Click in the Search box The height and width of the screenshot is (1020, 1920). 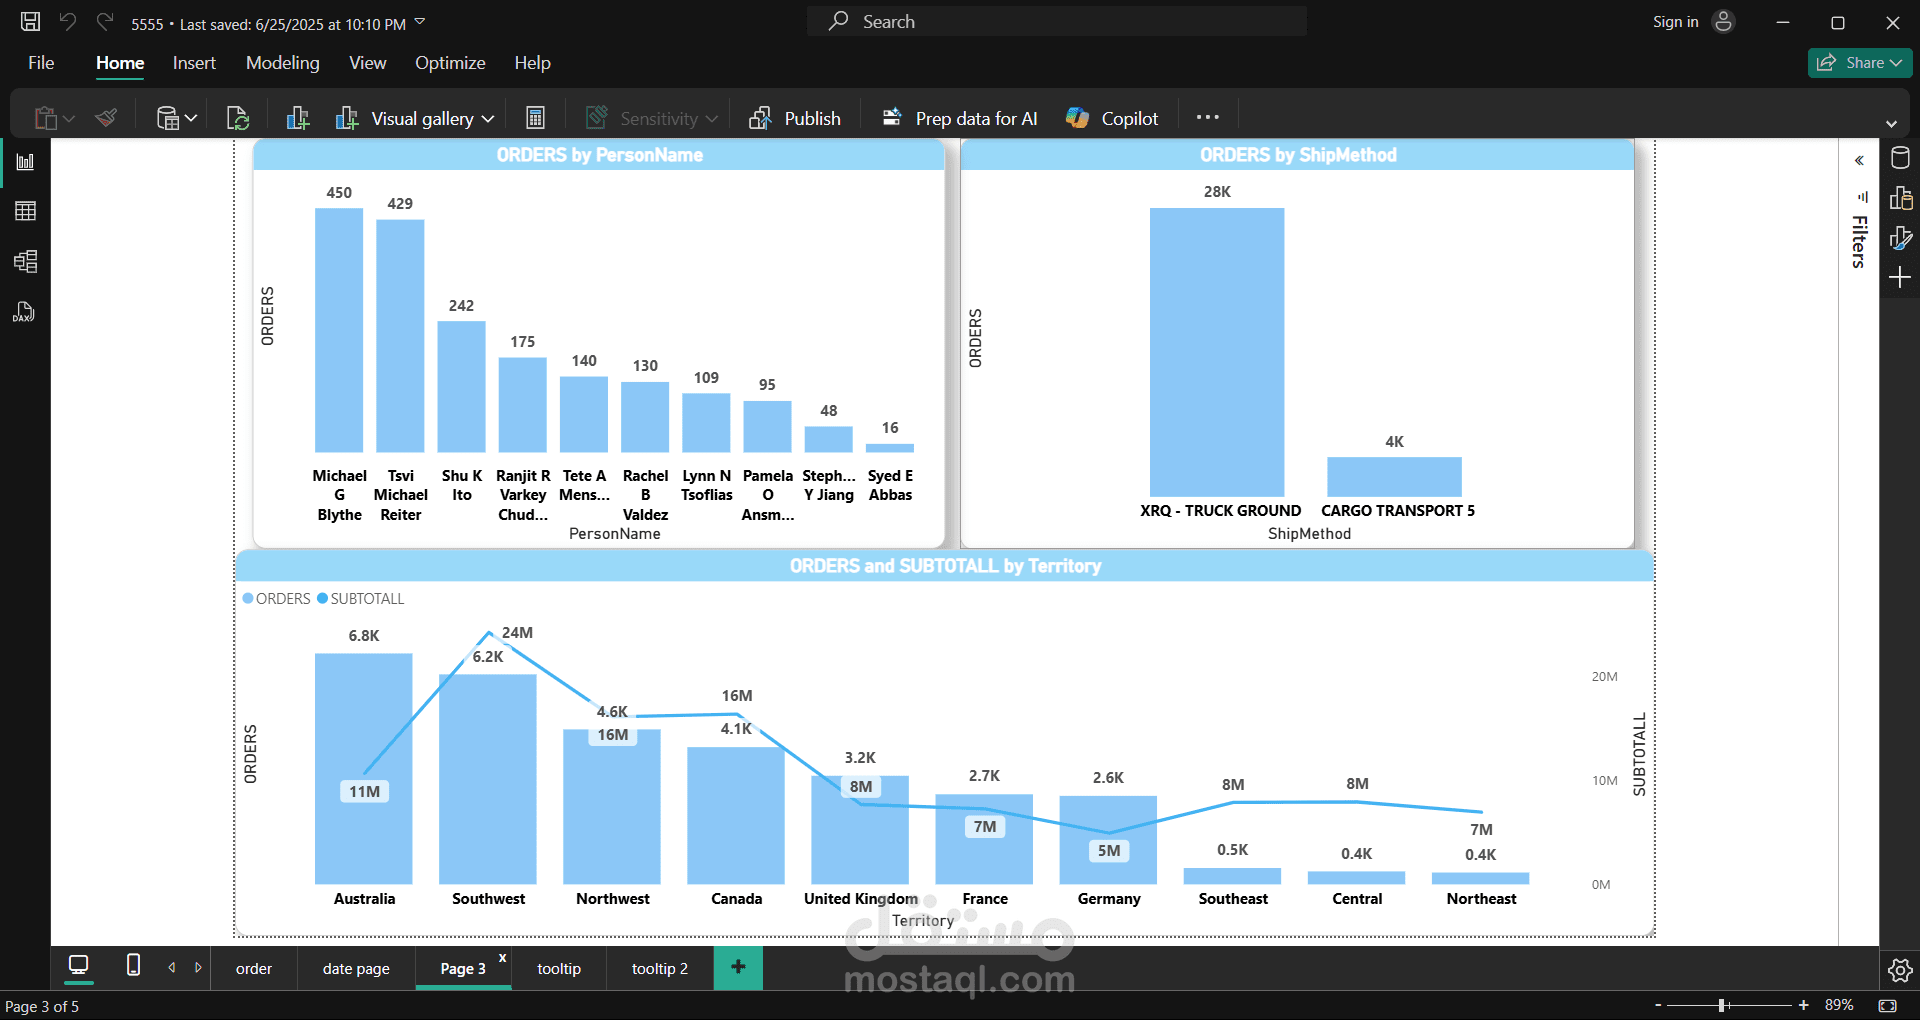[x=1057, y=21]
